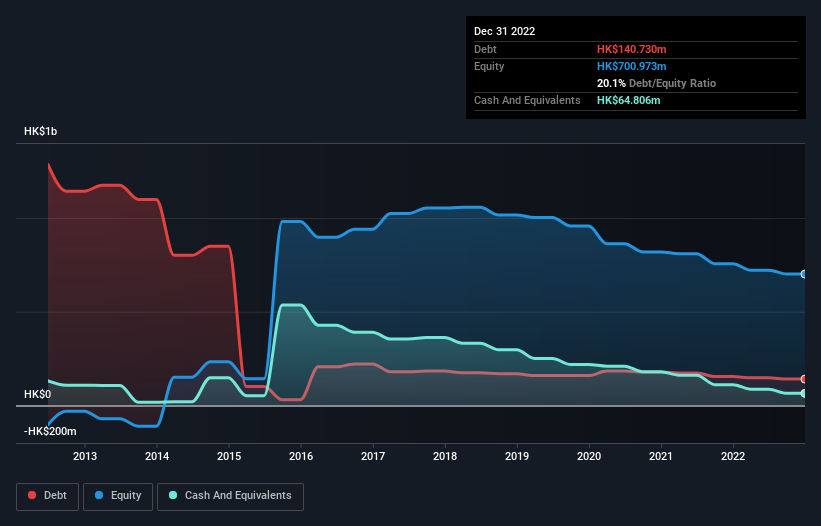The image size is (821, 526).
Task: Click the blue Equity legend dot
Action: point(99,495)
